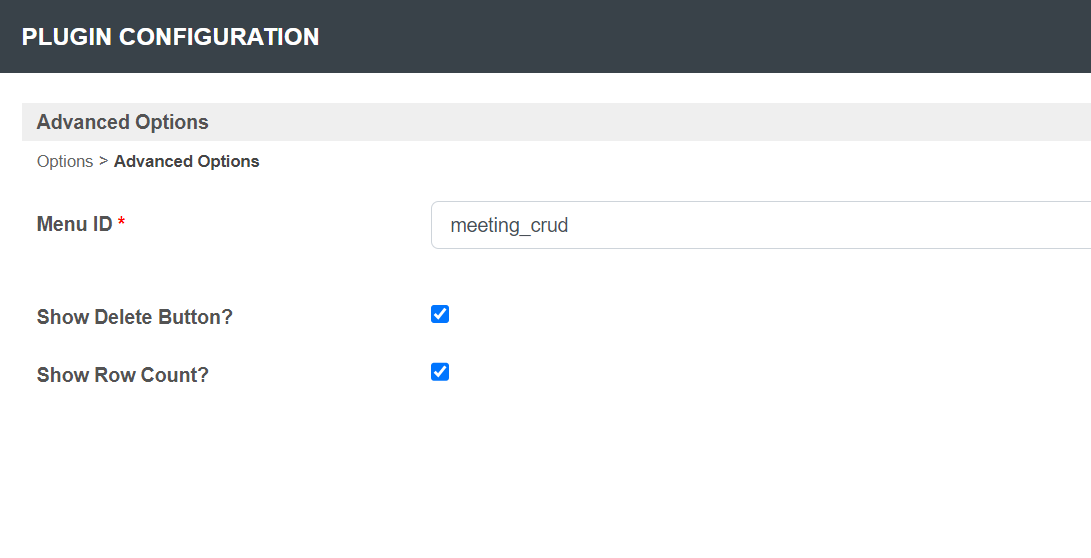Image resolution: width=1091 pixels, height=558 pixels.
Task: Click the PLUGIN CONFIGURATION title text
Action: (x=171, y=37)
